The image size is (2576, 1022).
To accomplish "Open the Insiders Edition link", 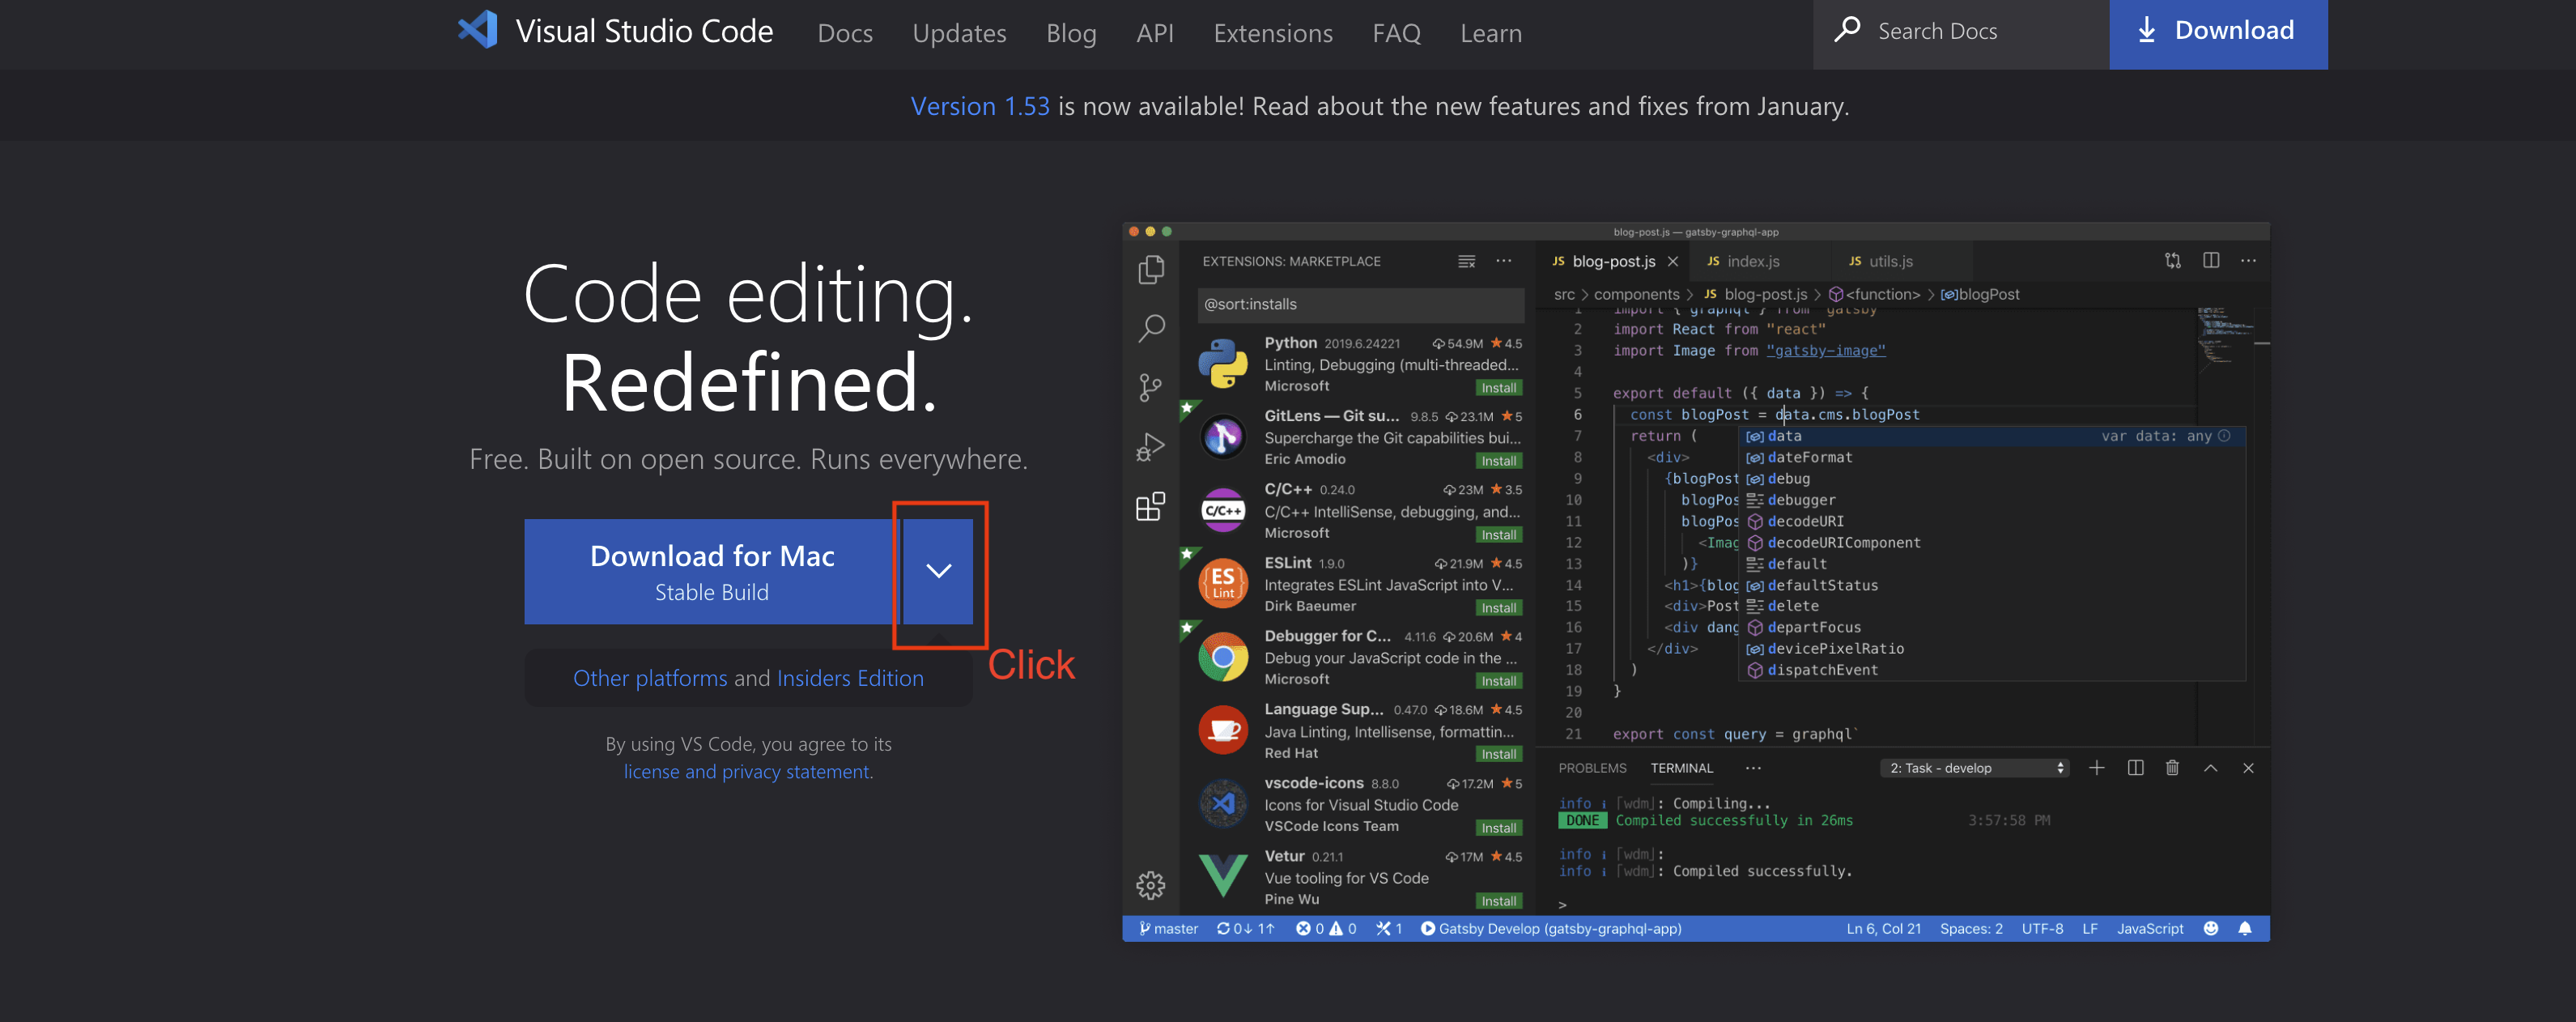I will point(850,678).
